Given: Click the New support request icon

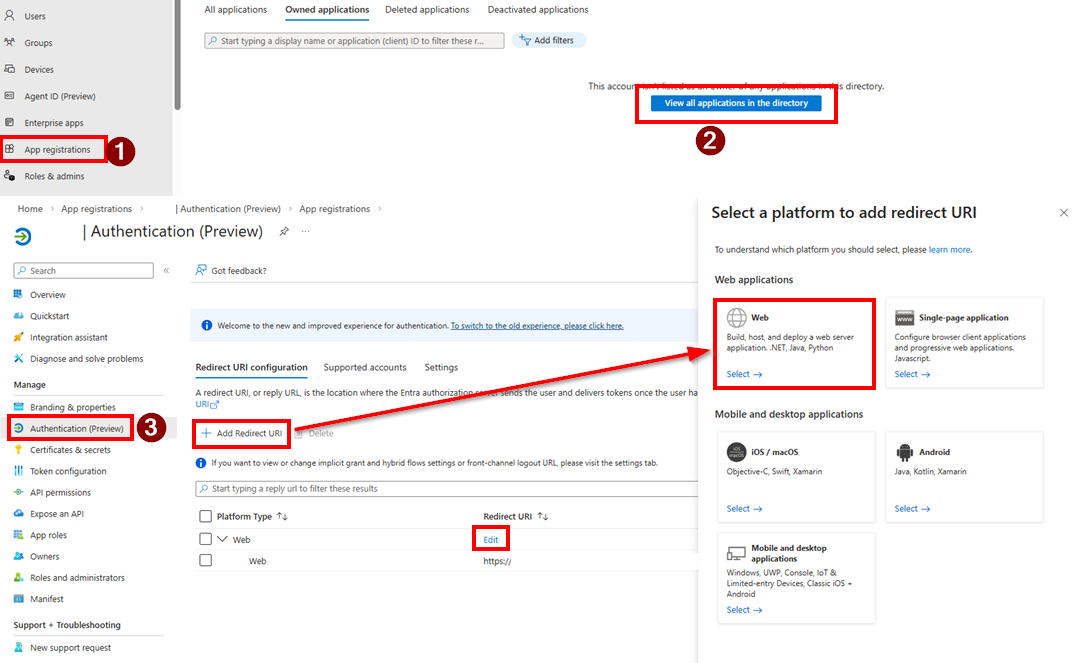Looking at the screenshot, I should click(19, 647).
